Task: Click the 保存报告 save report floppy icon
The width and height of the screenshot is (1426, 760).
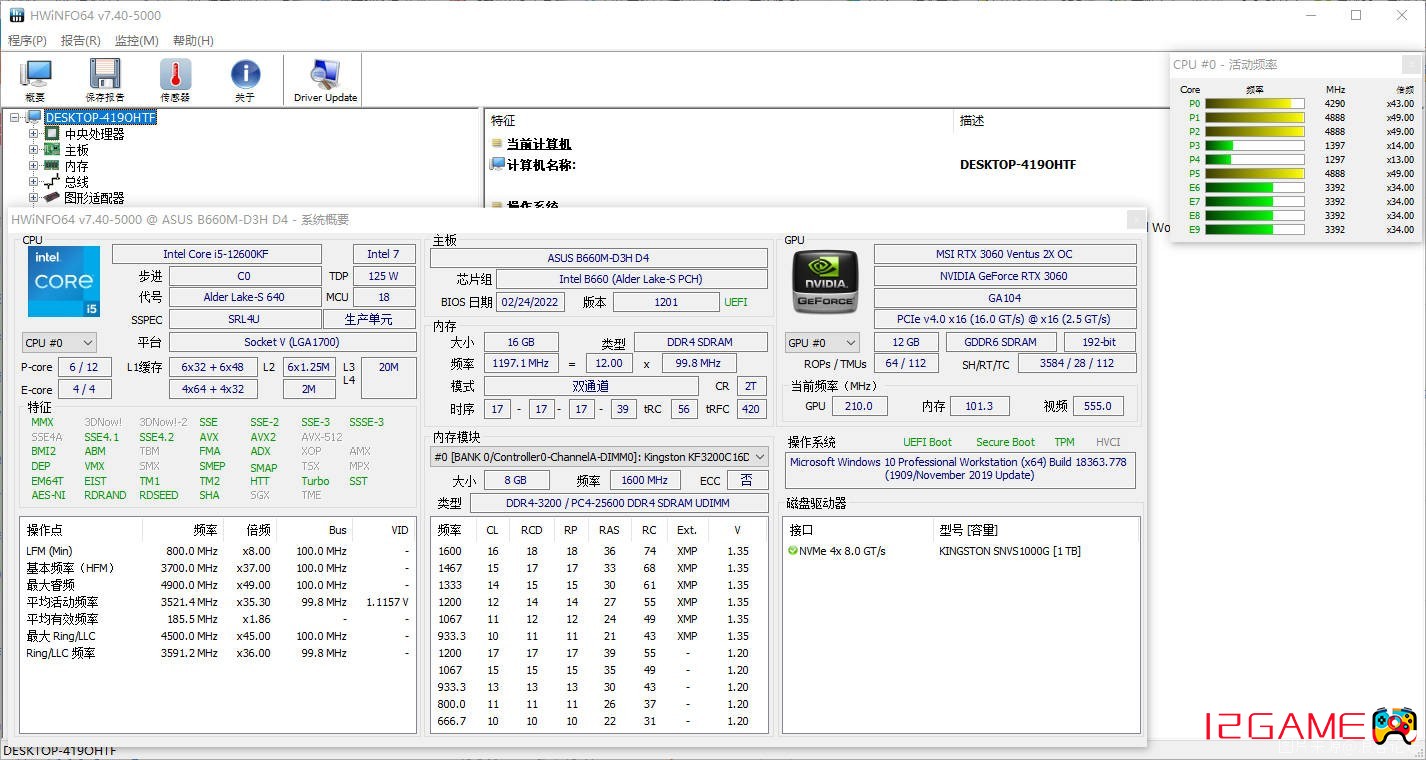Action: pos(105,80)
